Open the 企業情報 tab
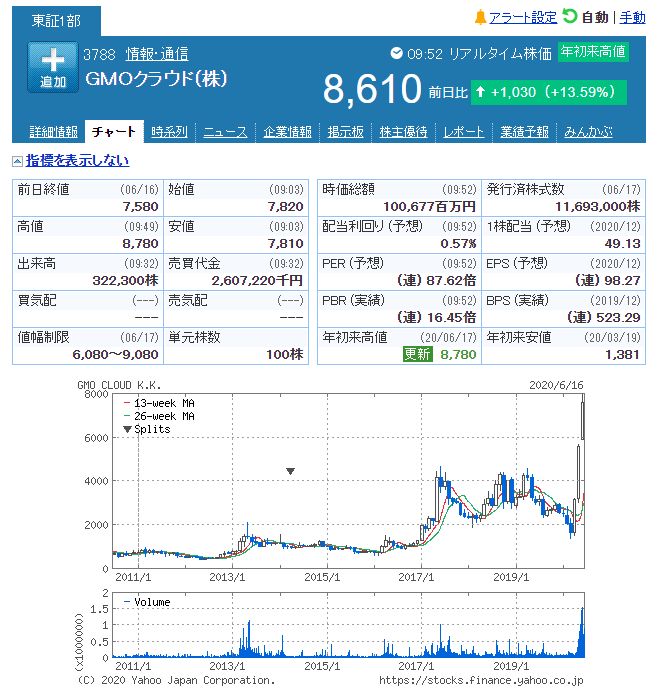 pyautogui.click(x=287, y=132)
